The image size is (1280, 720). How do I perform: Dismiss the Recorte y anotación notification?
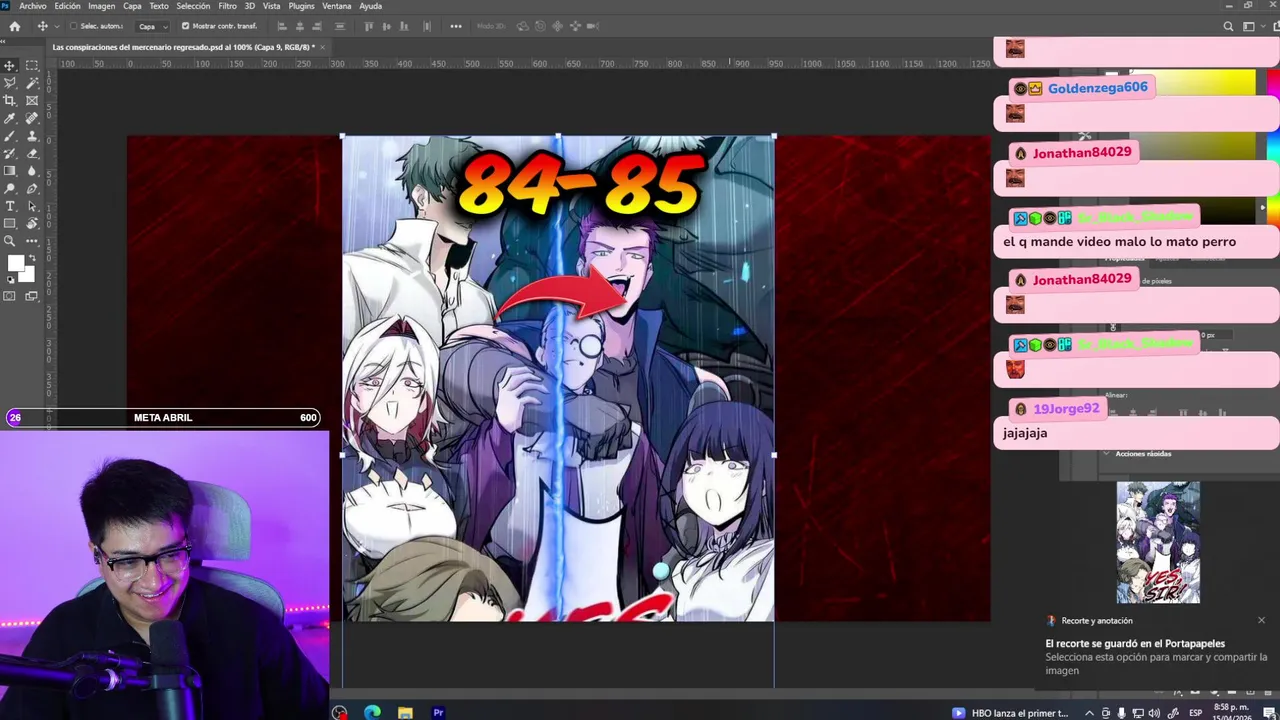1262,621
